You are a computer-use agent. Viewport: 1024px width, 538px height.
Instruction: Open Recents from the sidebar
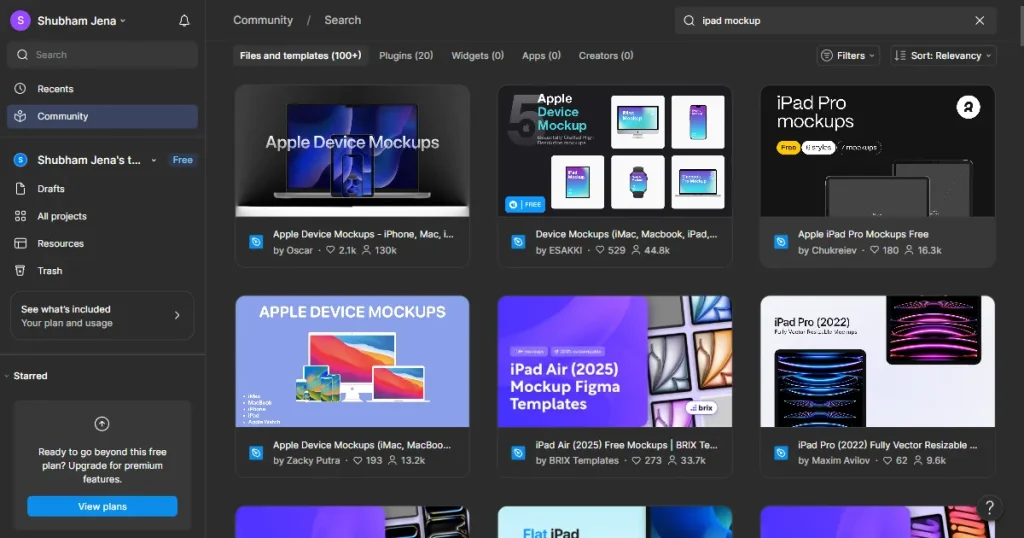(x=103, y=89)
